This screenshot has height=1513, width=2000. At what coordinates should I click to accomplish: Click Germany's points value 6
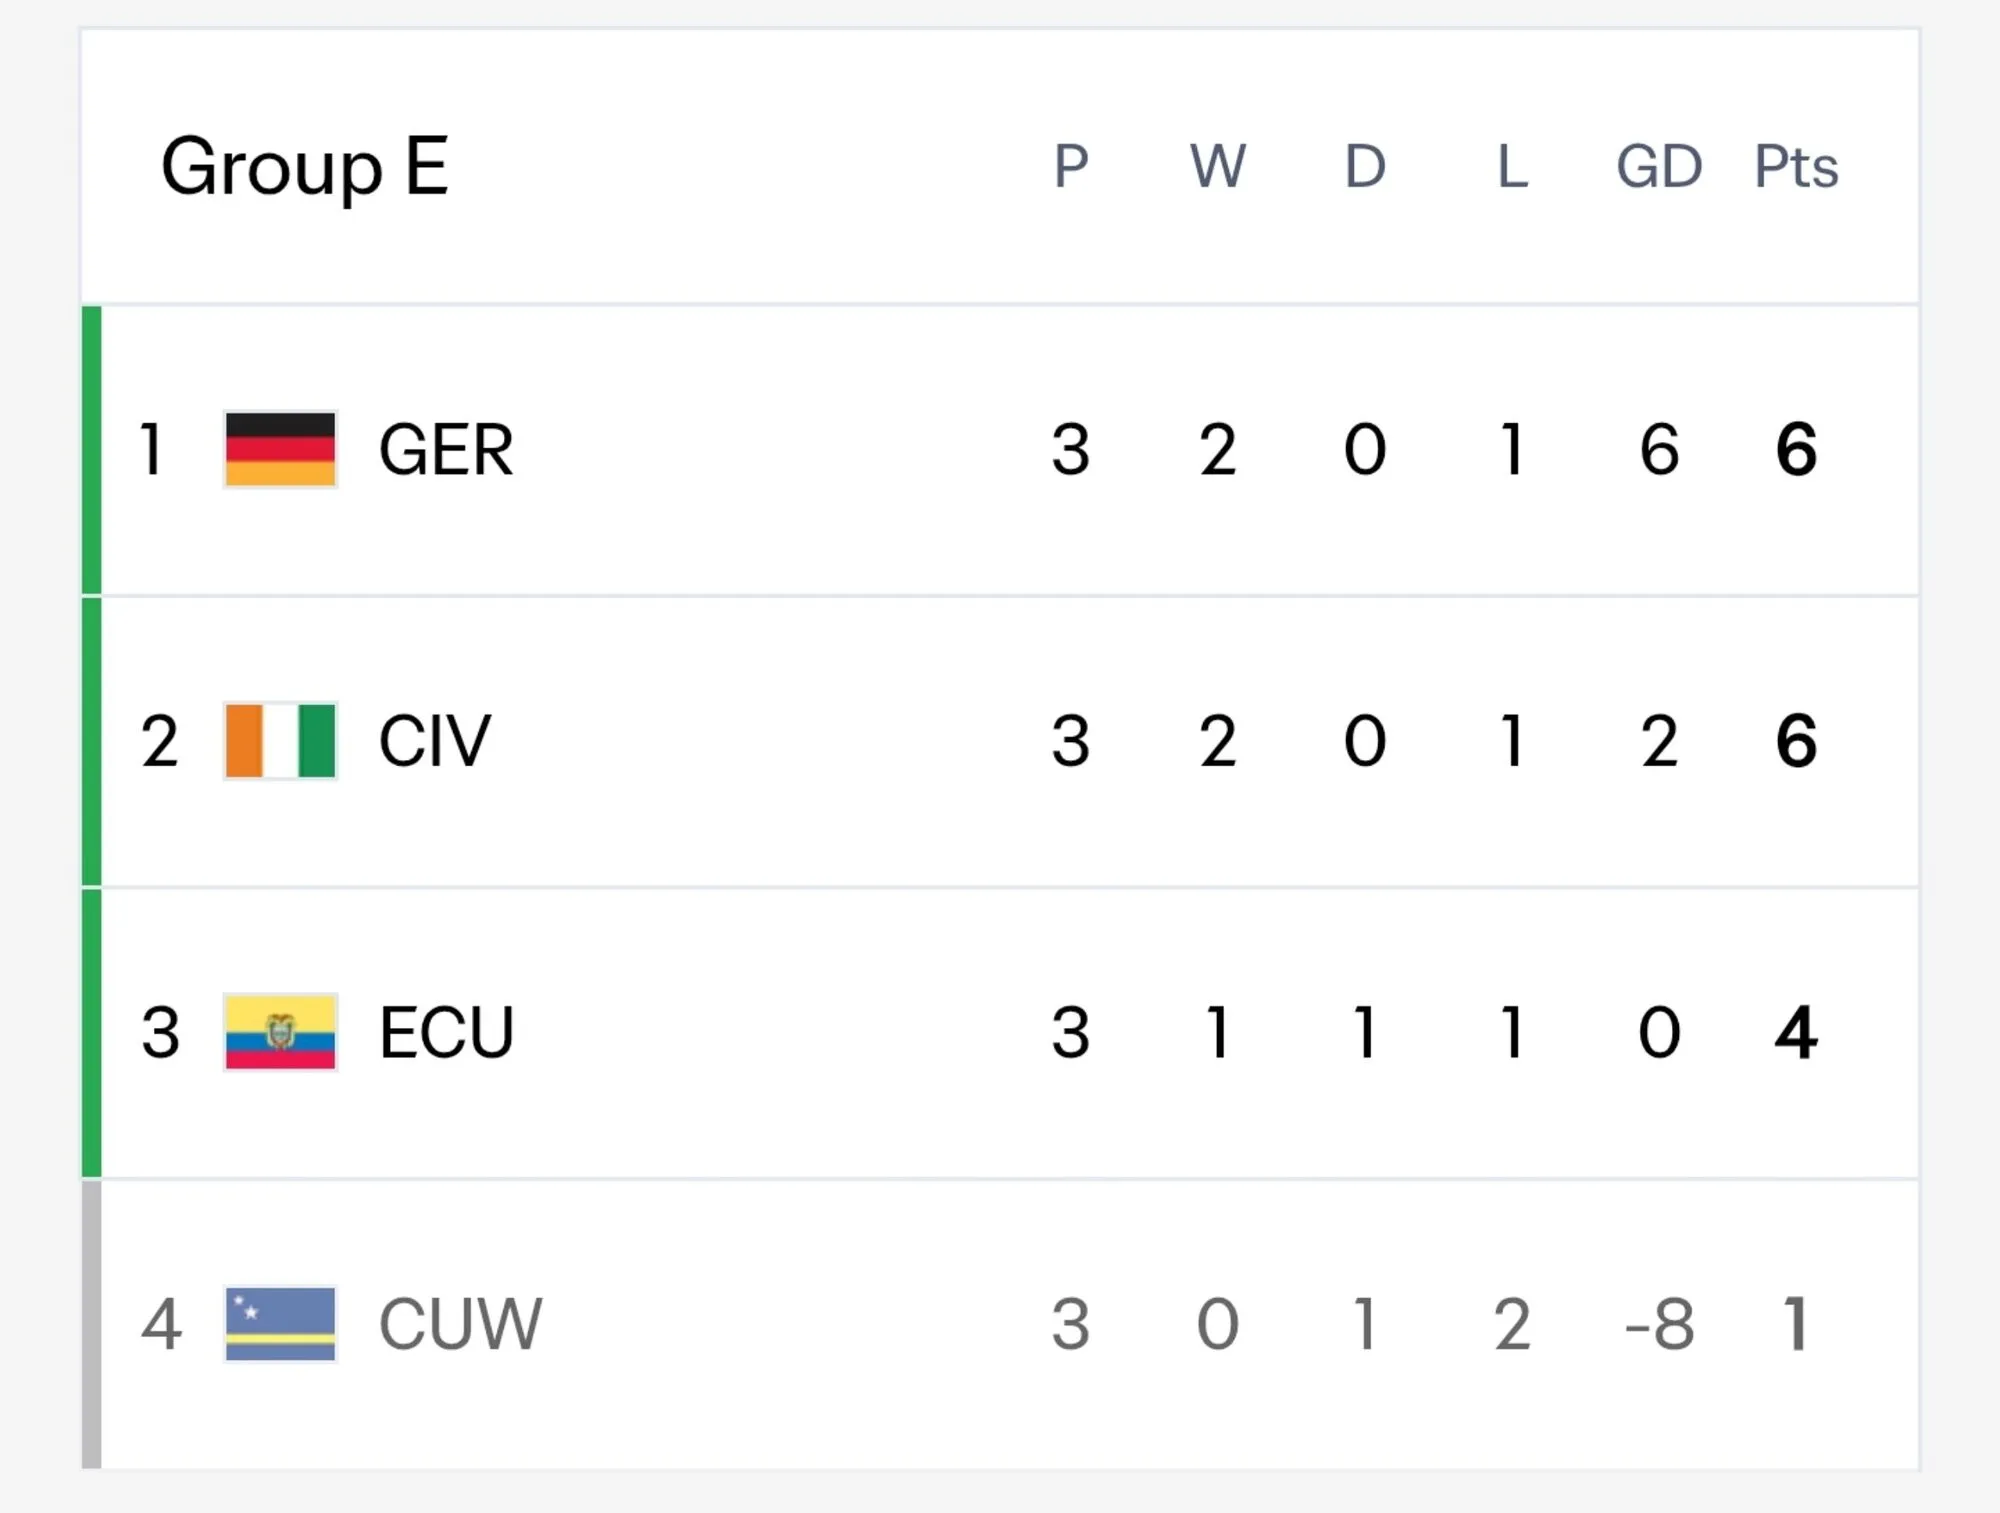(x=1796, y=449)
